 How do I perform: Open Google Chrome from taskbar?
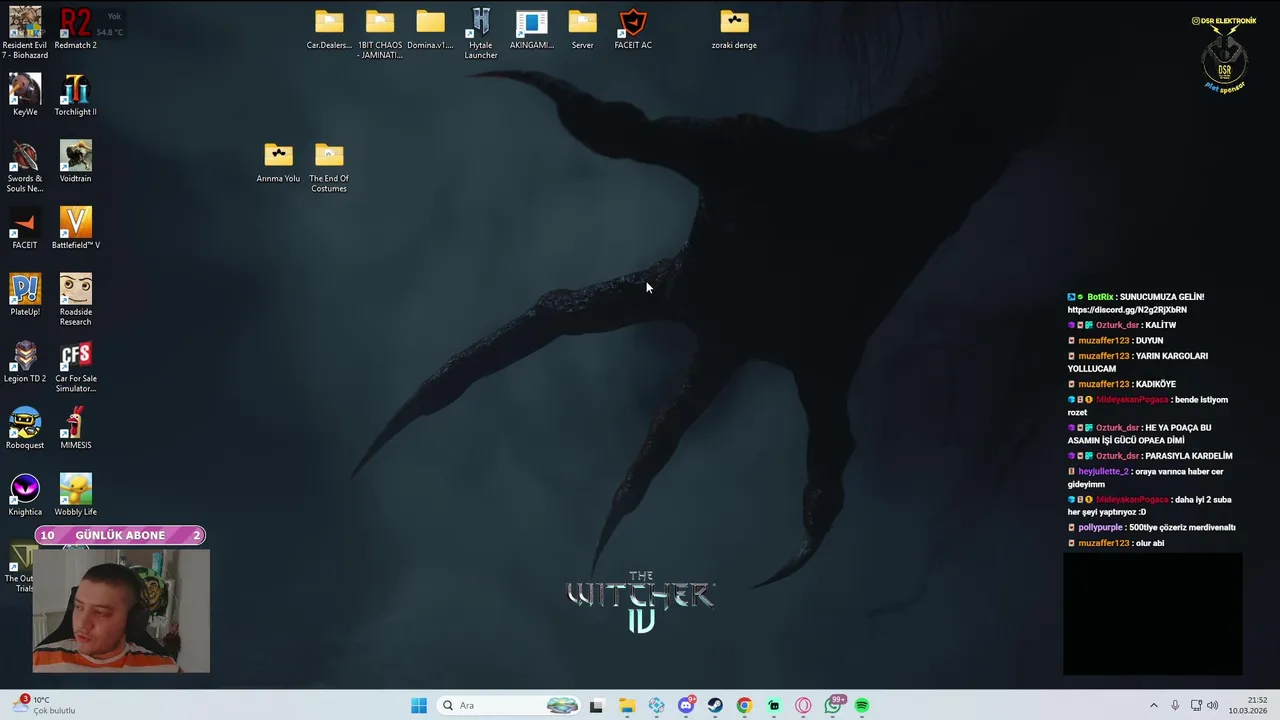point(744,705)
